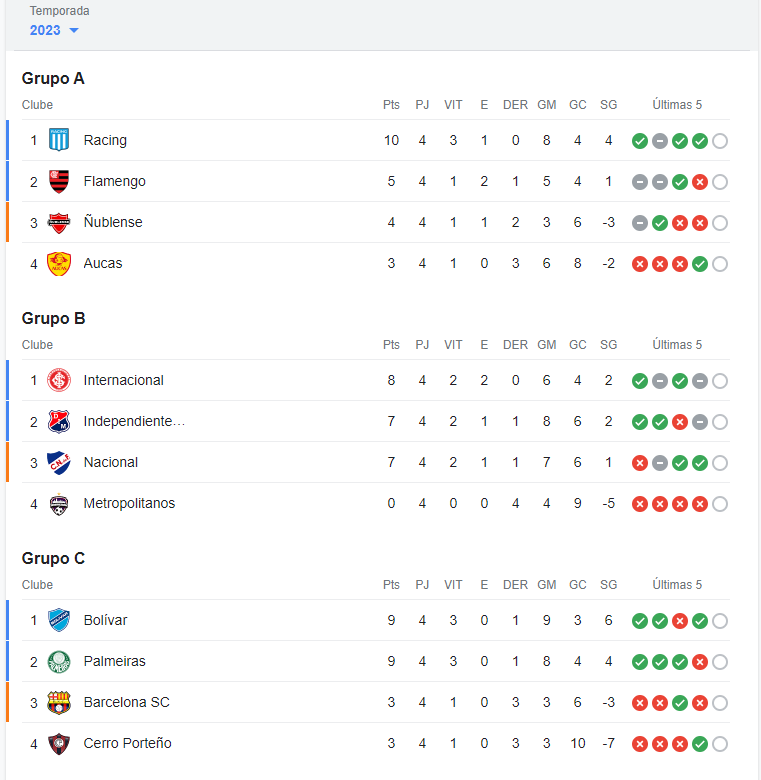This screenshot has height=780, width=761.
Task: Click the Bolívar team name
Action: pyautogui.click(x=105, y=620)
